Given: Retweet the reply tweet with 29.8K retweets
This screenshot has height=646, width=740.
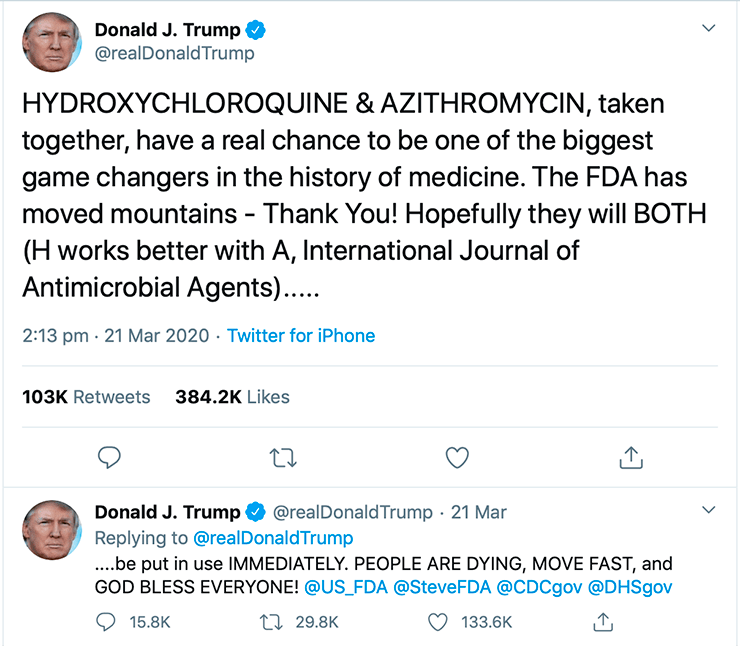Looking at the screenshot, I should (x=272, y=622).
